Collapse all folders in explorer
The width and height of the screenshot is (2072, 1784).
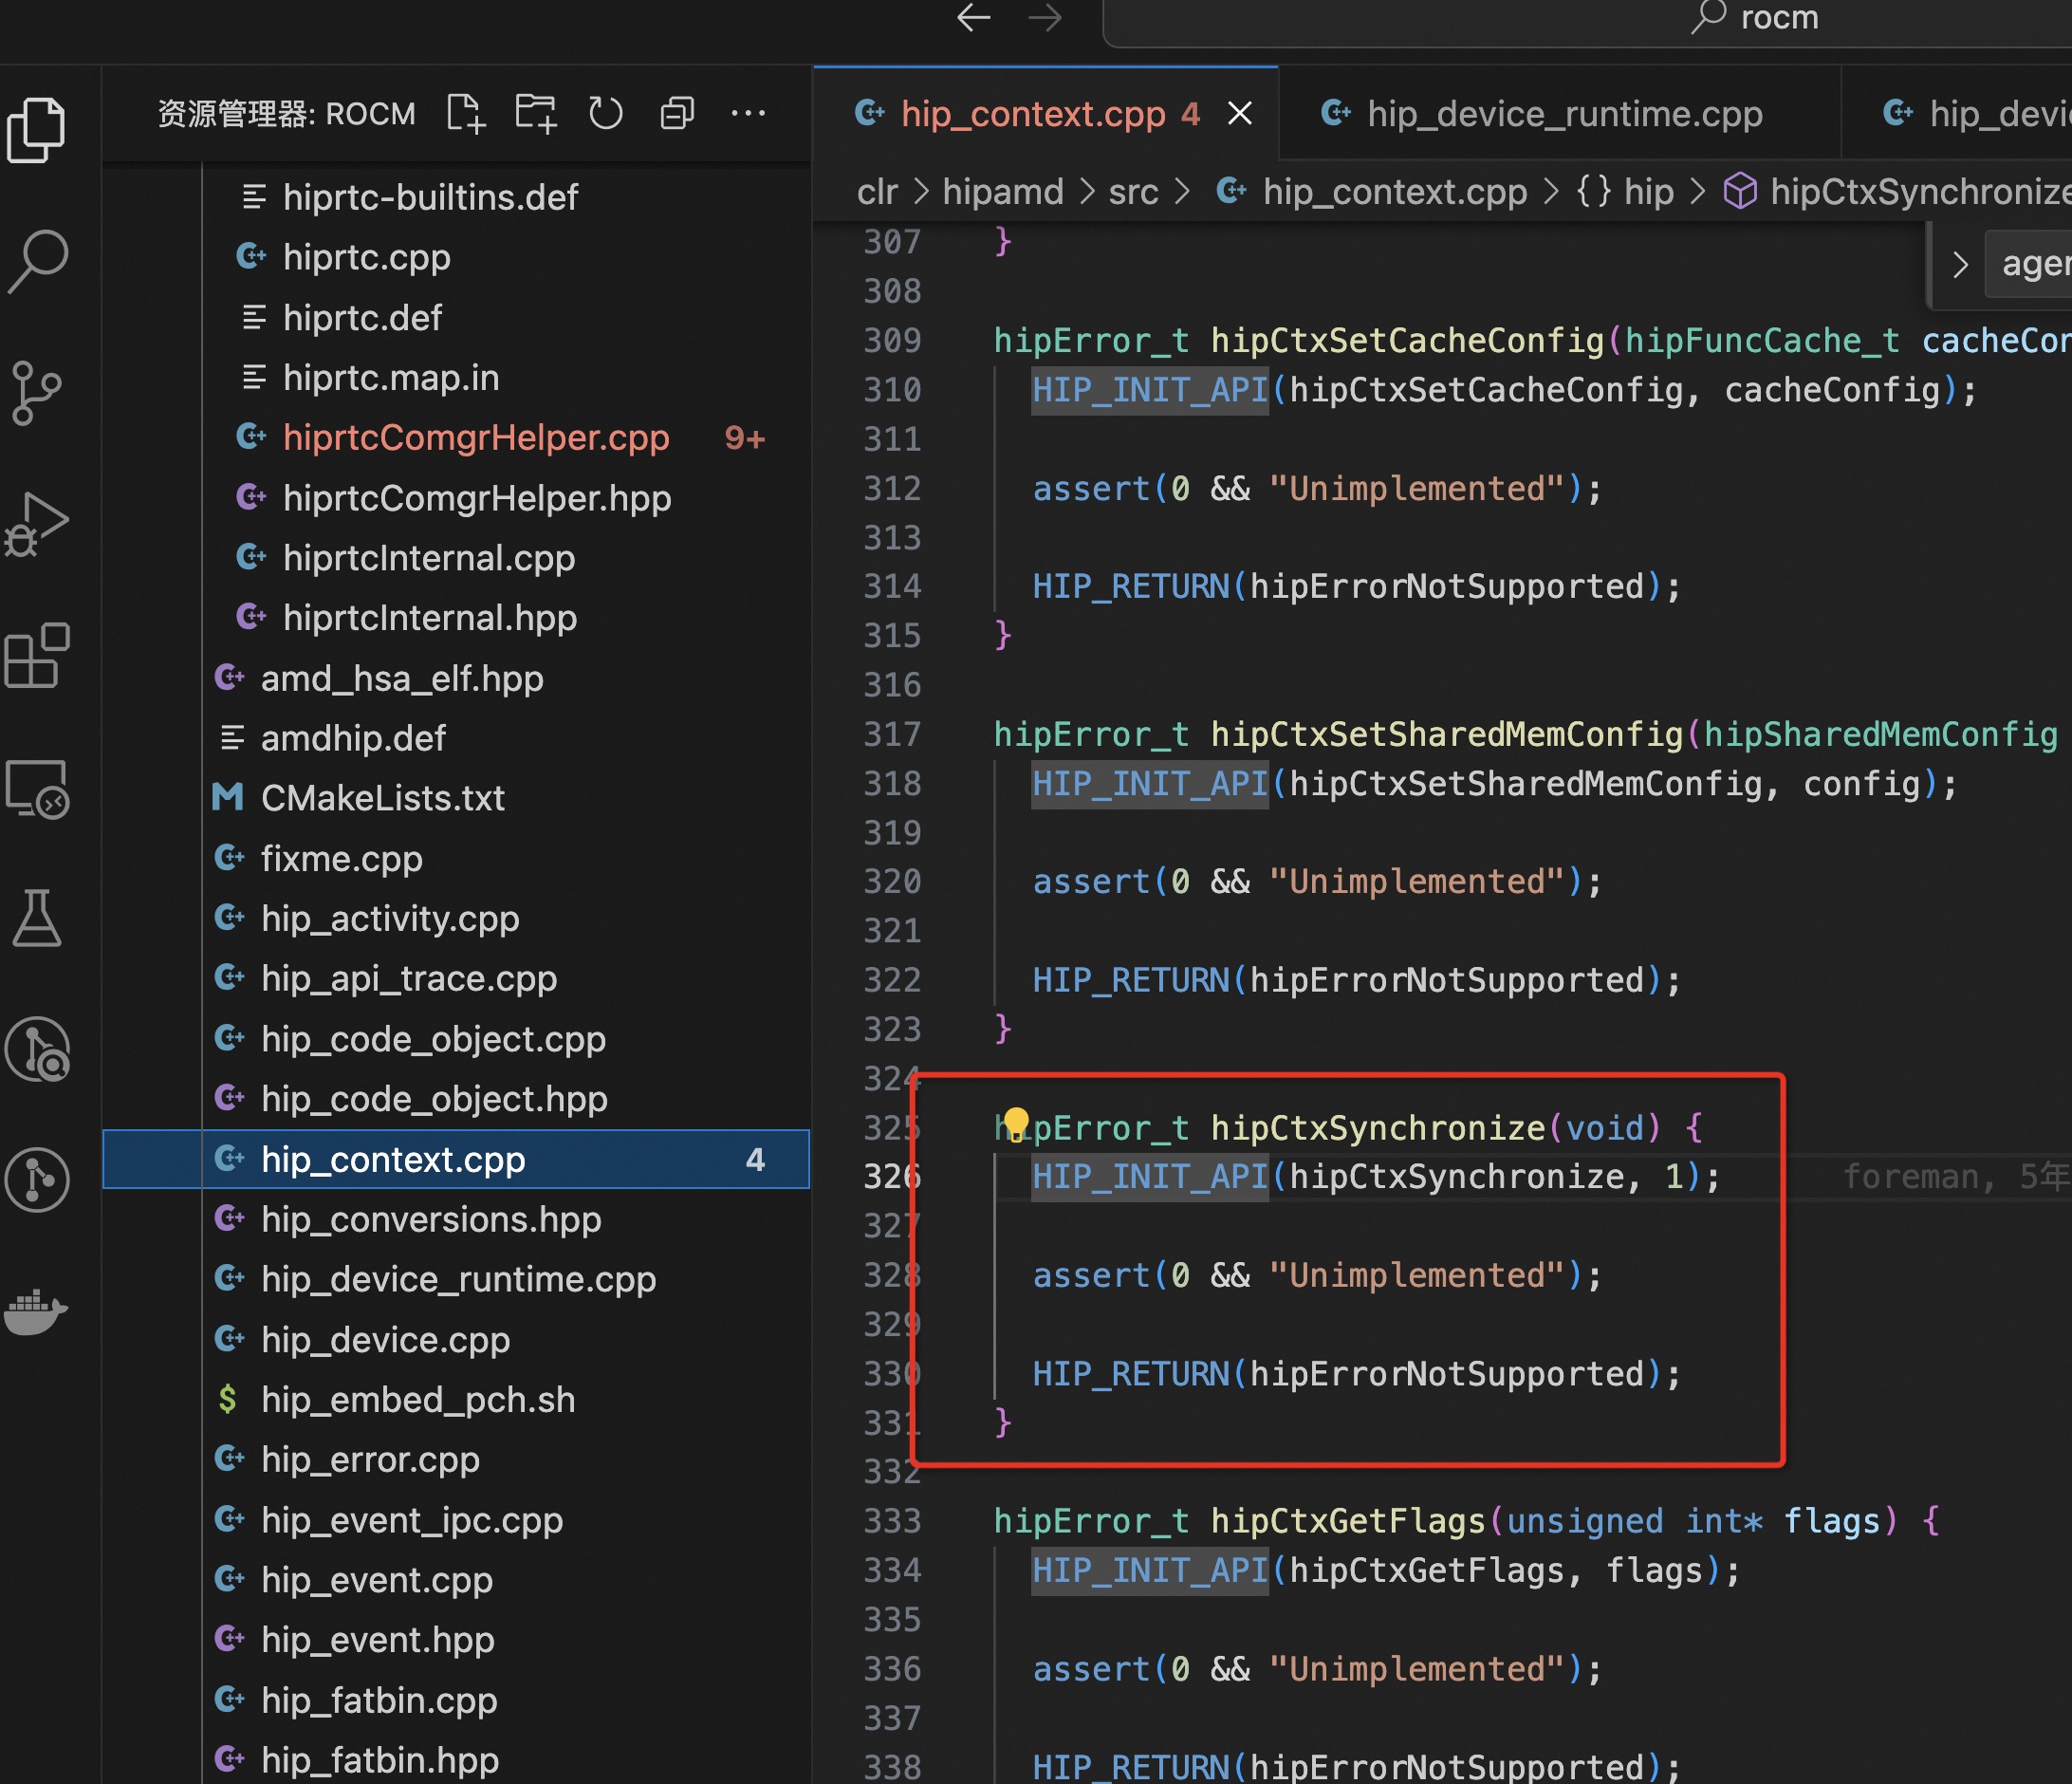point(677,113)
